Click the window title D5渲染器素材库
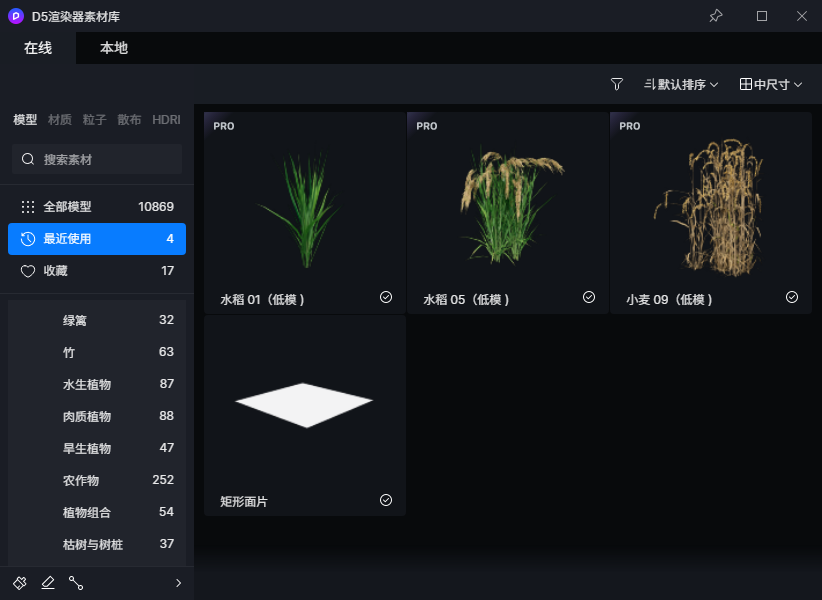This screenshot has width=822, height=600. click(x=76, y=17)
